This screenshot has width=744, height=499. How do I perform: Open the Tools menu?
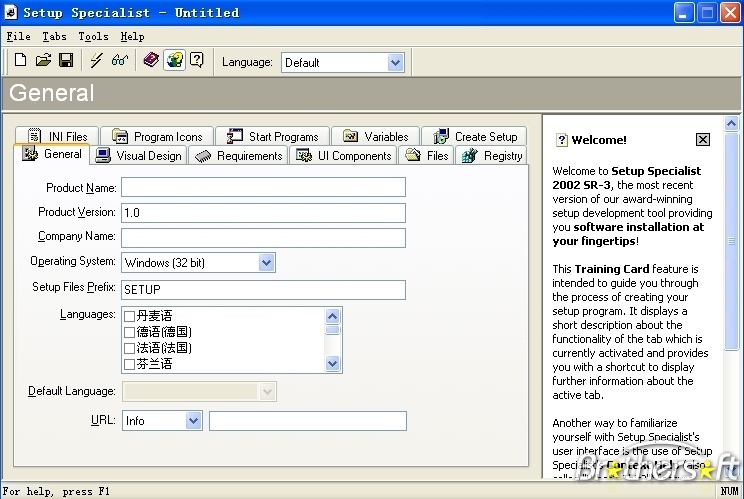(x=93, y=37)
